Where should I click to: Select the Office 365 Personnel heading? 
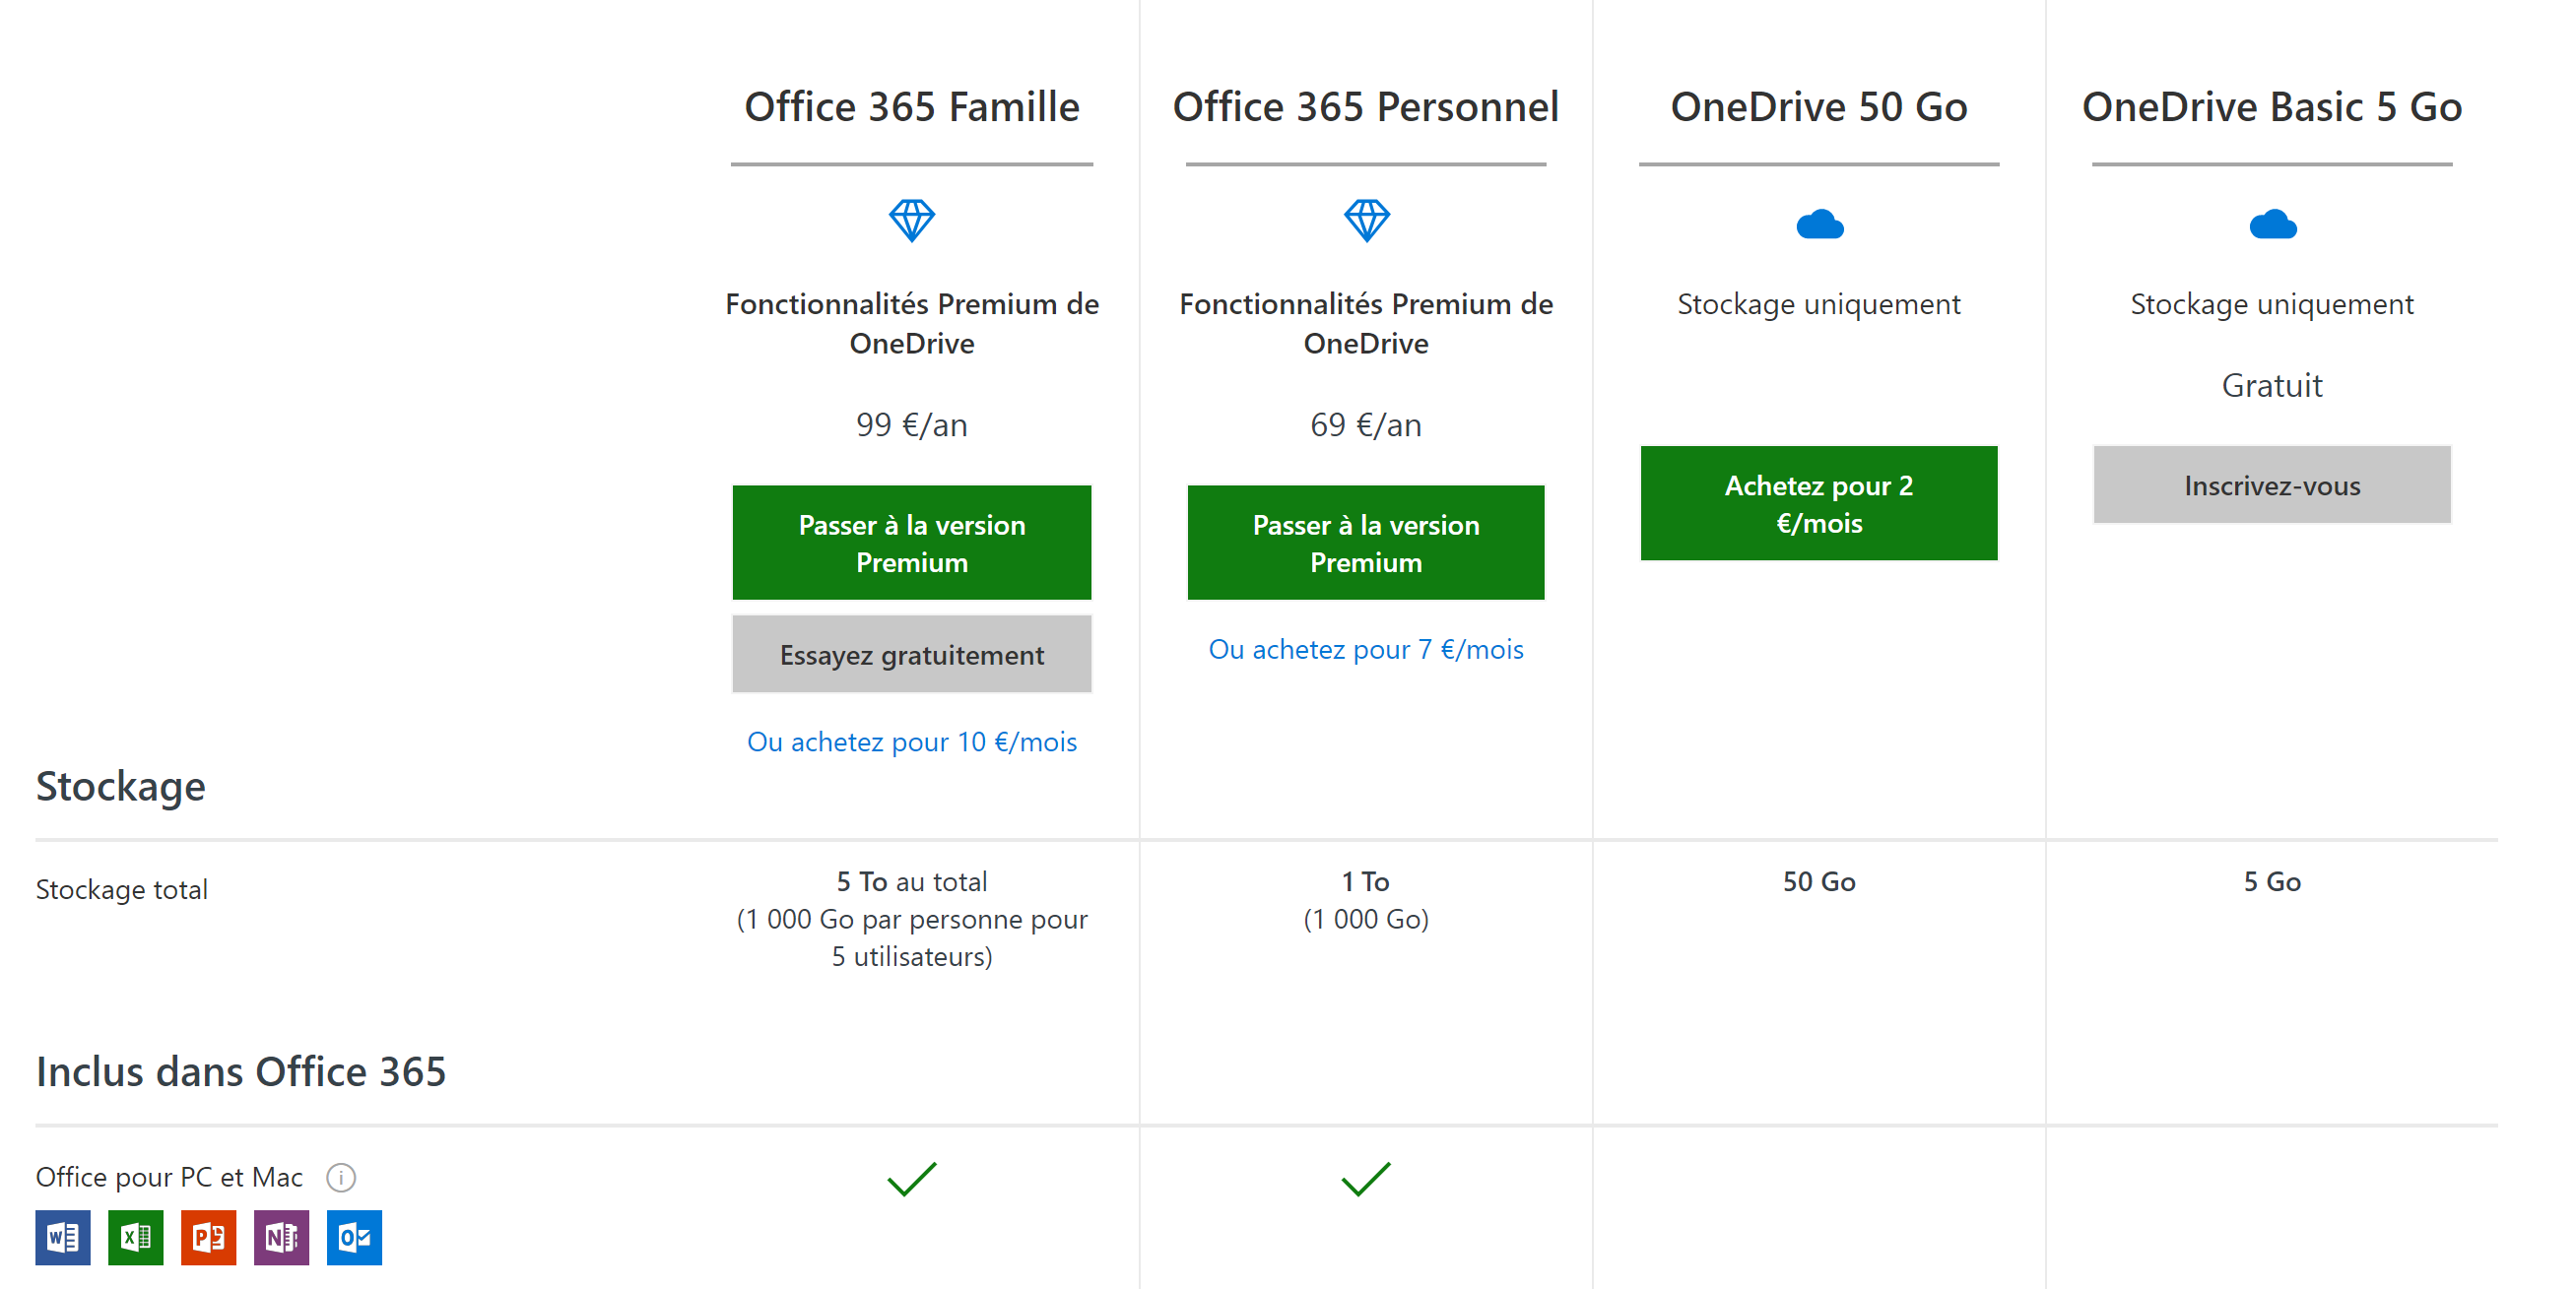coord(1366,107)
